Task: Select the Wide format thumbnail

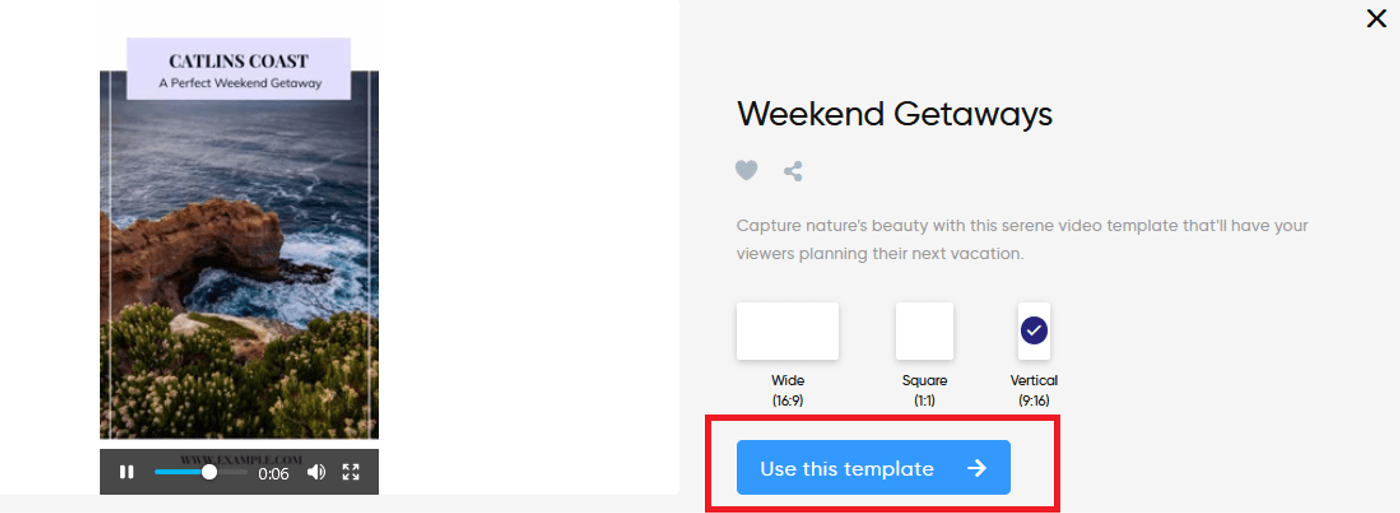Action: click(787, 331)
